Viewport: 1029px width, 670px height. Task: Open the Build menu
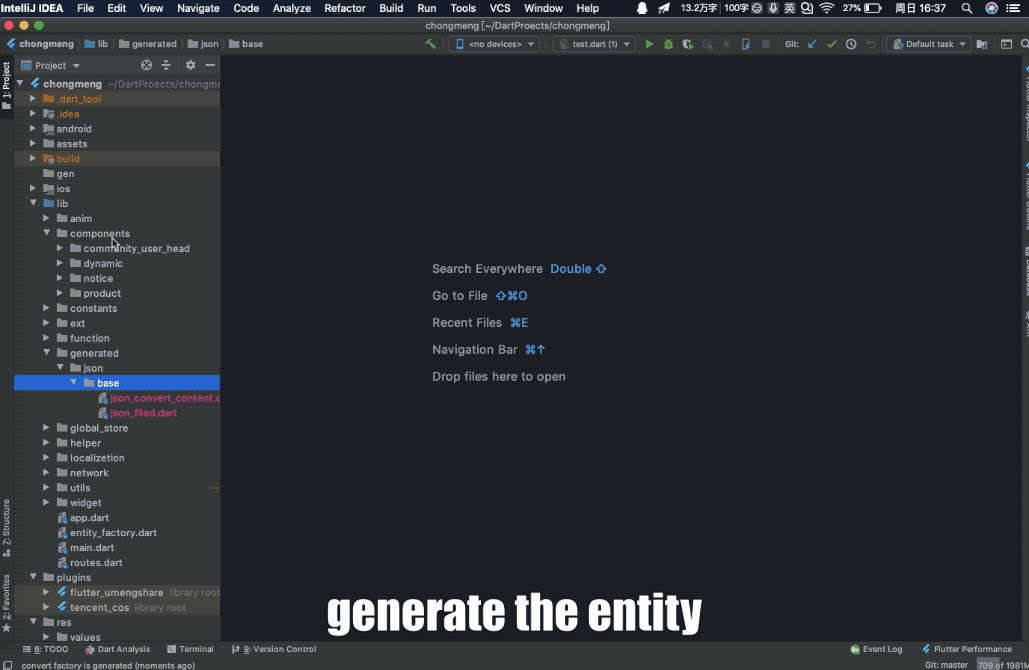391,8
